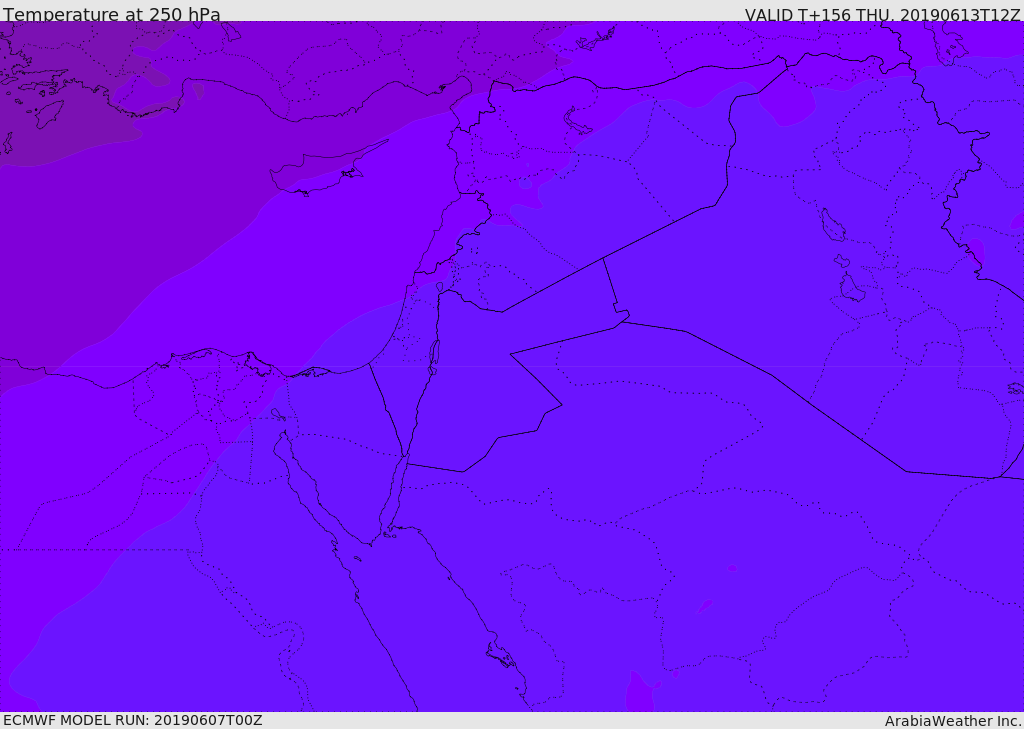Click the 'ECMWF MODEL RUN: 20190607T00Z' text
Image resolution: width=1024 pixels, height=729 pixels.
coord(133,720)
